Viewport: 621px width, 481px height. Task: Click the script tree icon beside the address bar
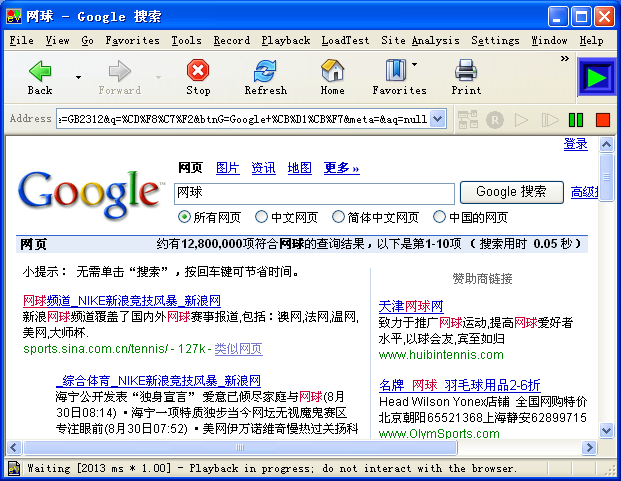(x=468, y=119)
